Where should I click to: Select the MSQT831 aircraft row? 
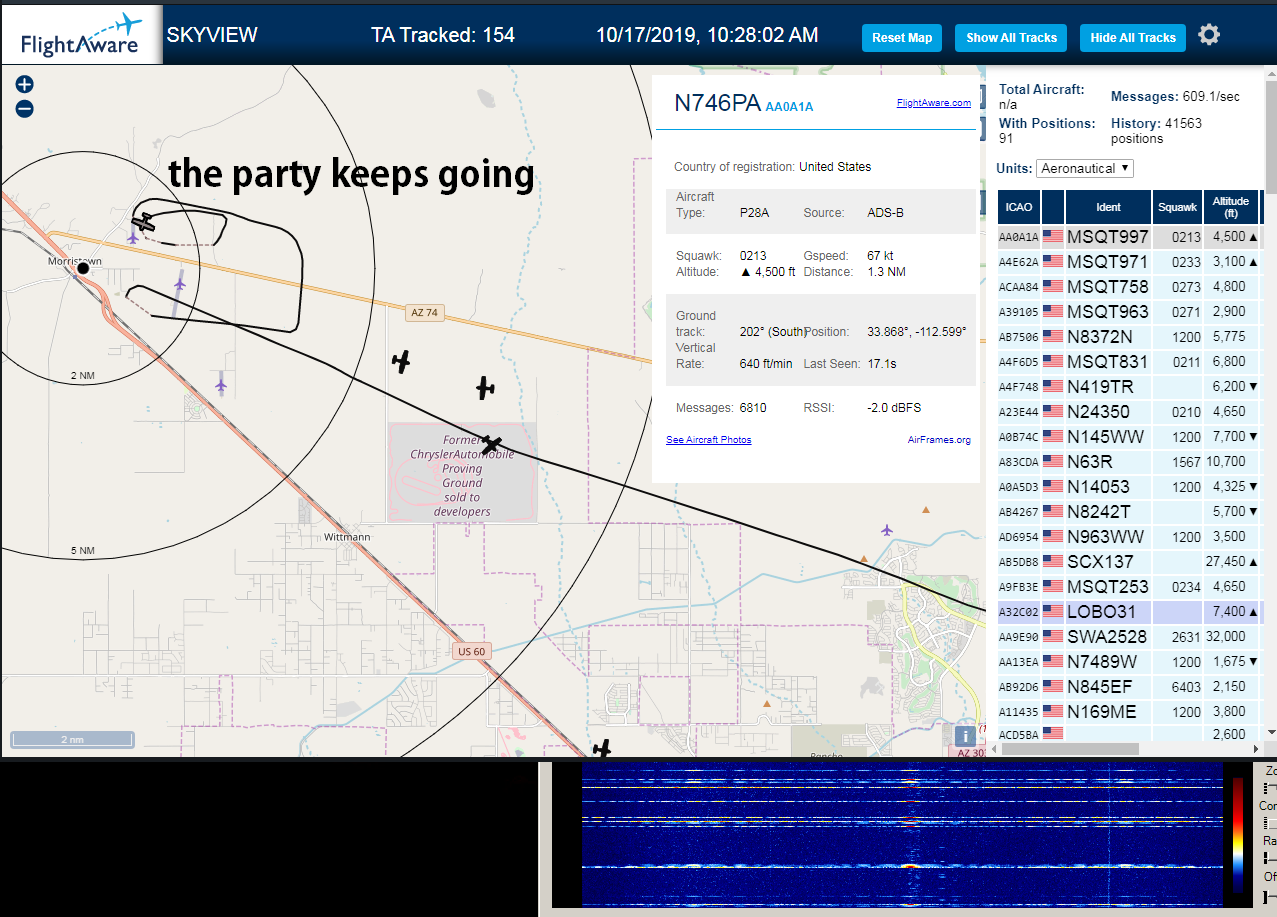[x=1130, y=362]
